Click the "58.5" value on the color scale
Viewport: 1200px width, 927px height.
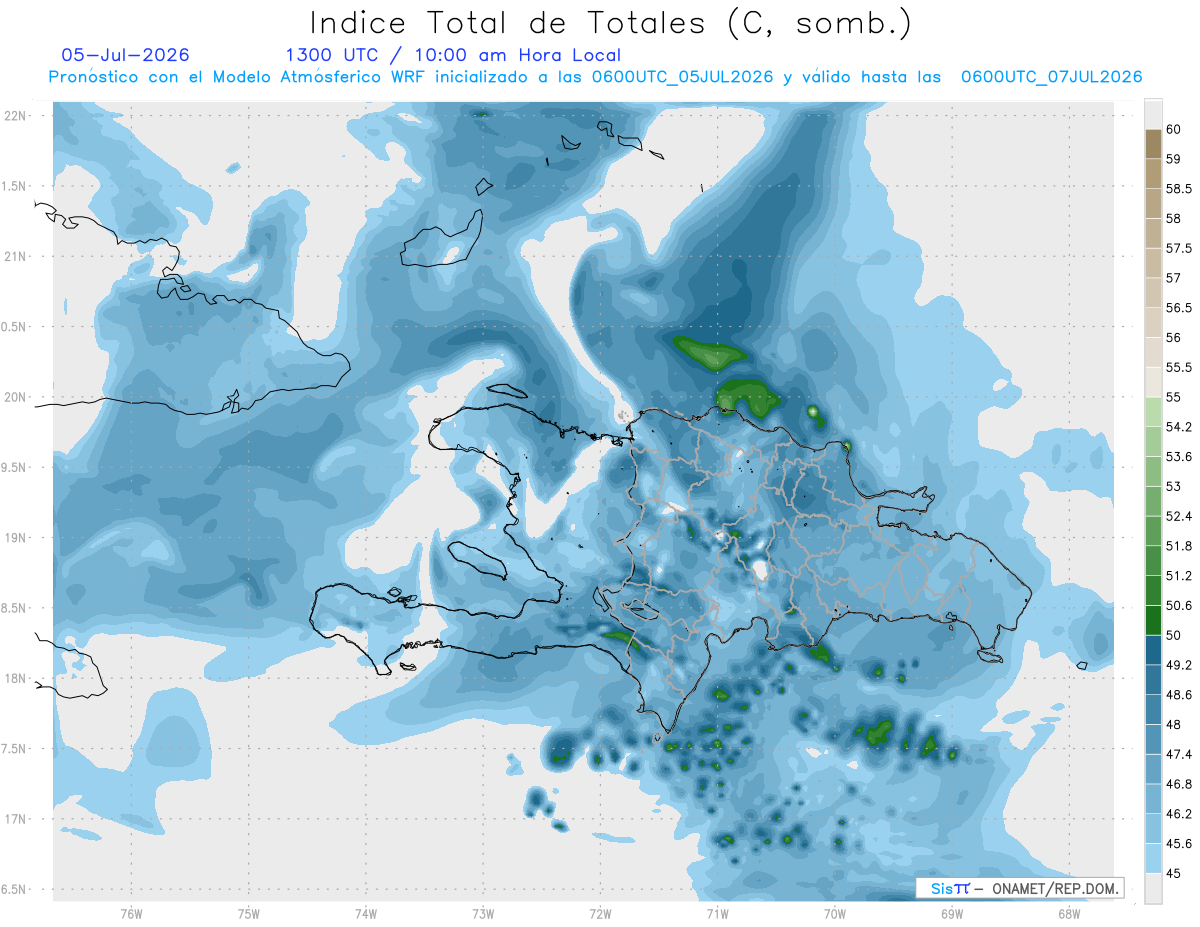(1179, 189)
